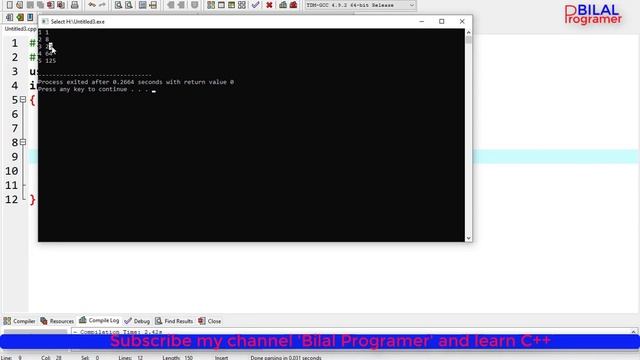640x360 pixels.
Task: Open the Find Results tab
Action: tap(174, 321)
